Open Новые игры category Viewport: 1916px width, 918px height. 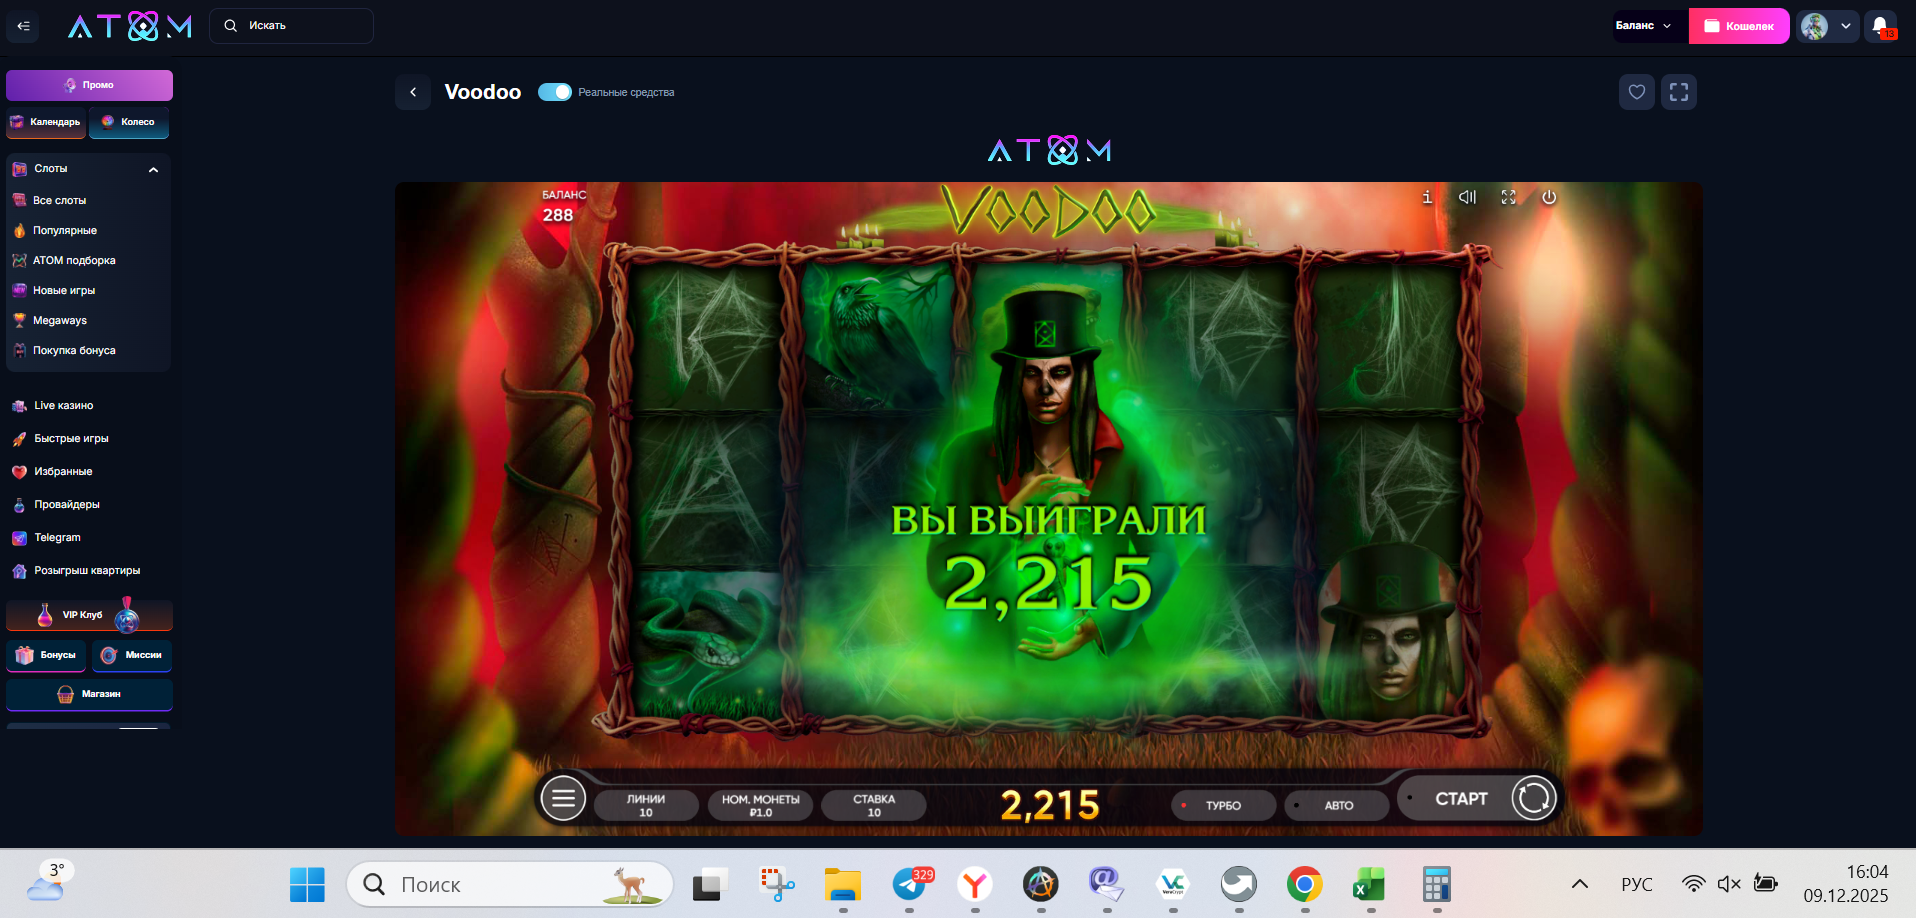[x=64, y=291]
